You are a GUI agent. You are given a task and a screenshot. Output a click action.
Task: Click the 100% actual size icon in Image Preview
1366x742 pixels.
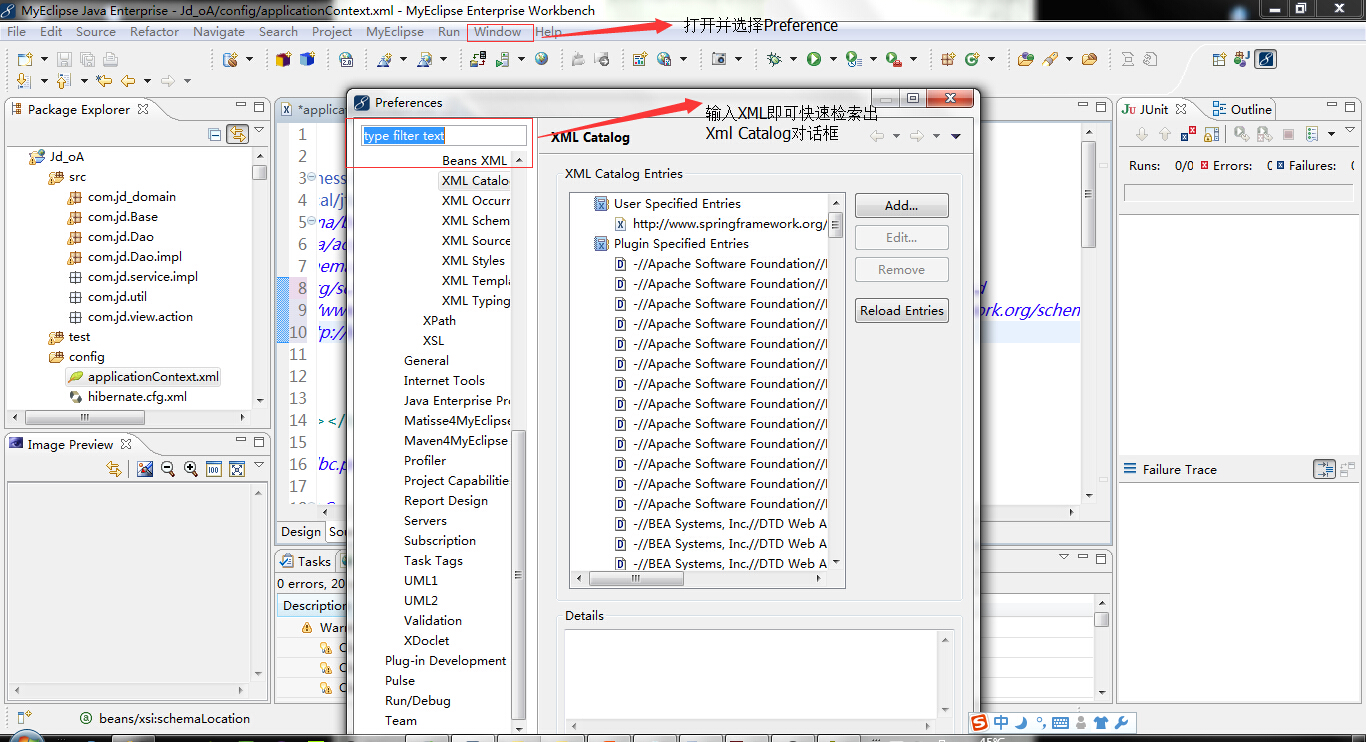pos(213,469)
